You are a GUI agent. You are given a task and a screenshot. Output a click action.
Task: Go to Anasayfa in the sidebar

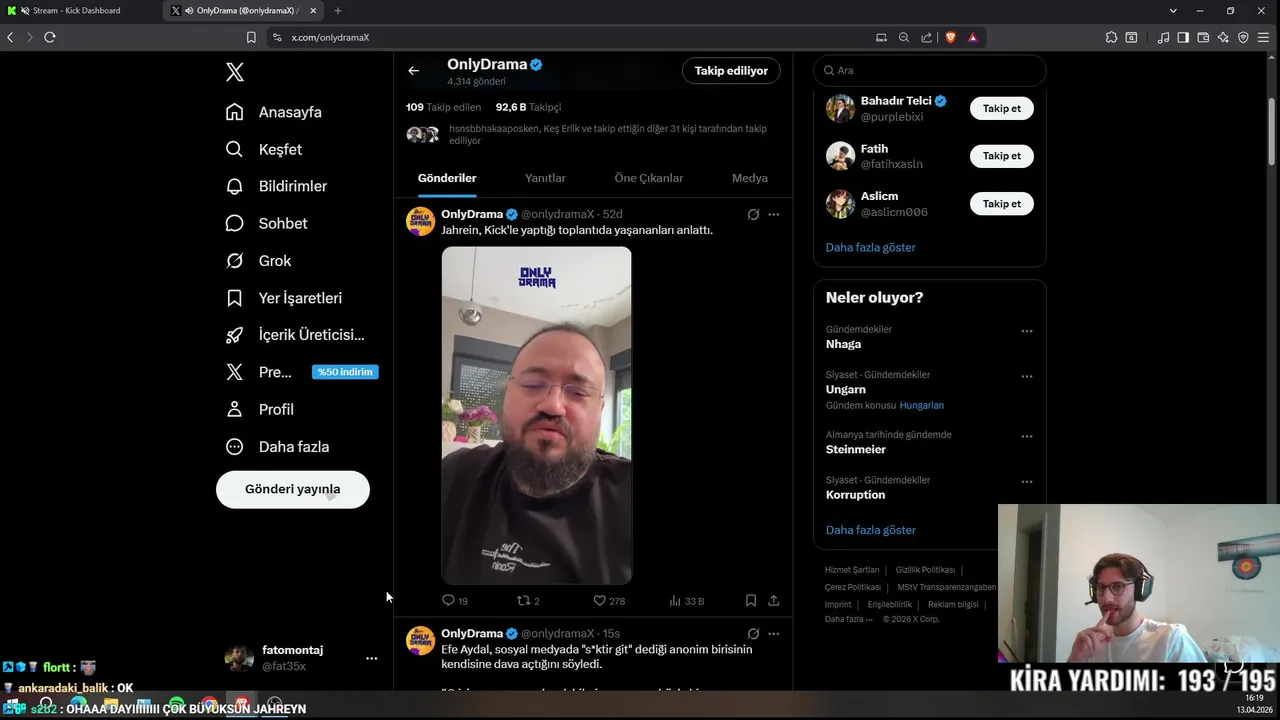click(274, 112)
